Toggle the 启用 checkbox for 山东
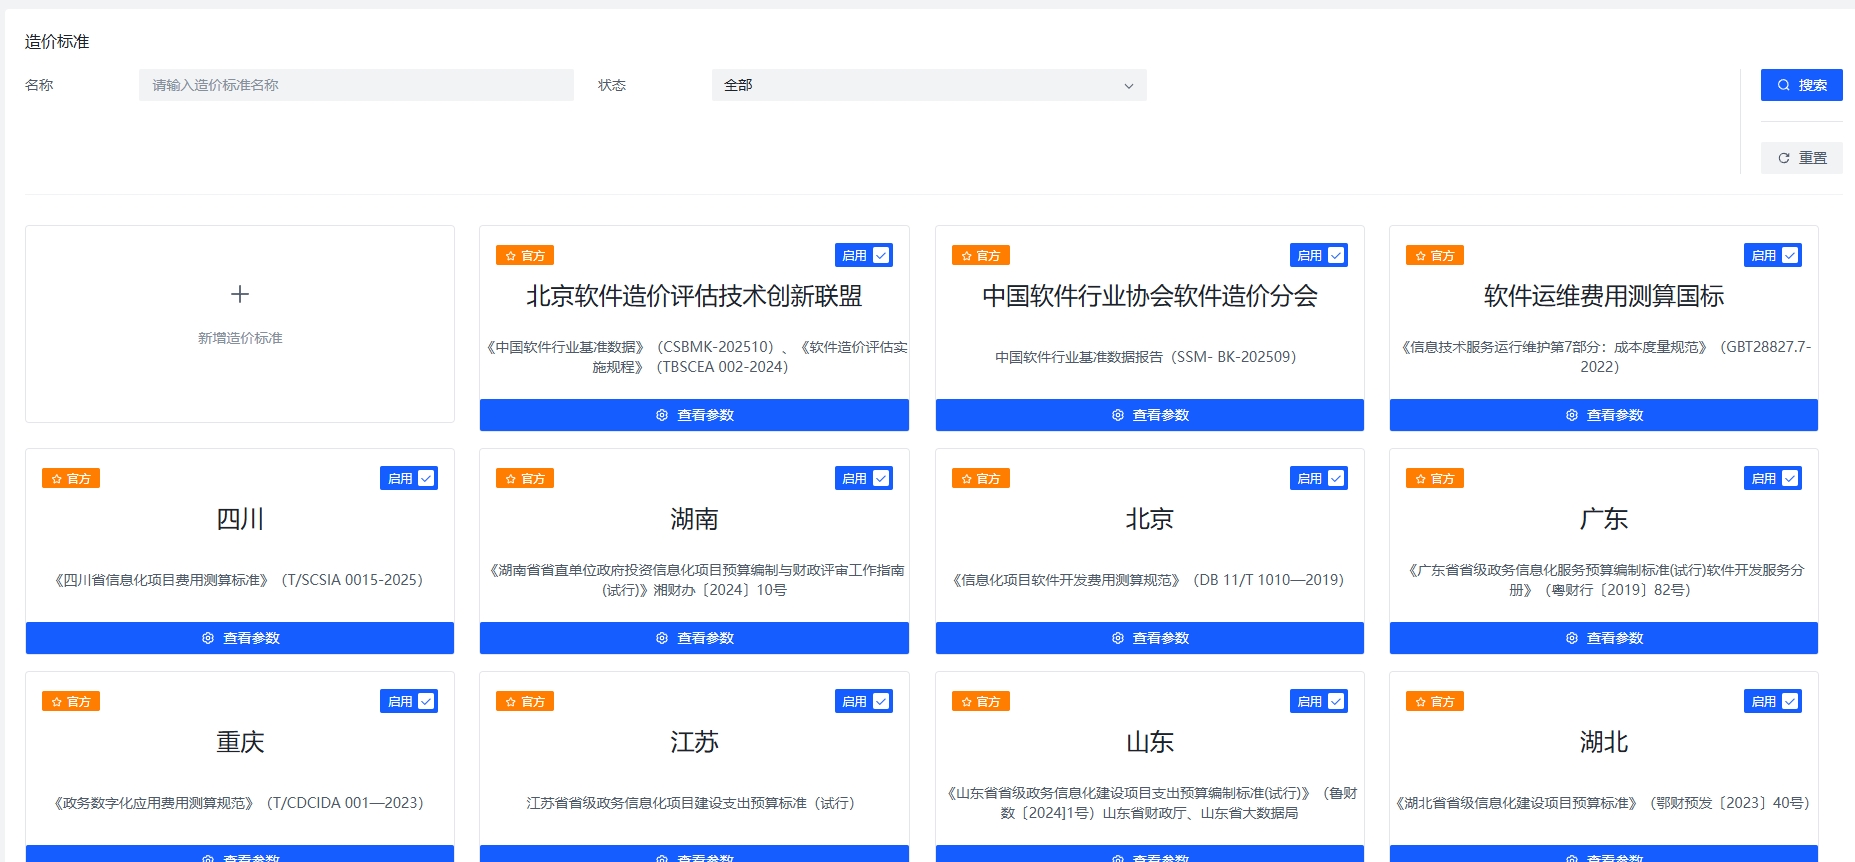The image size is (1855, 862). point(1336,701)
